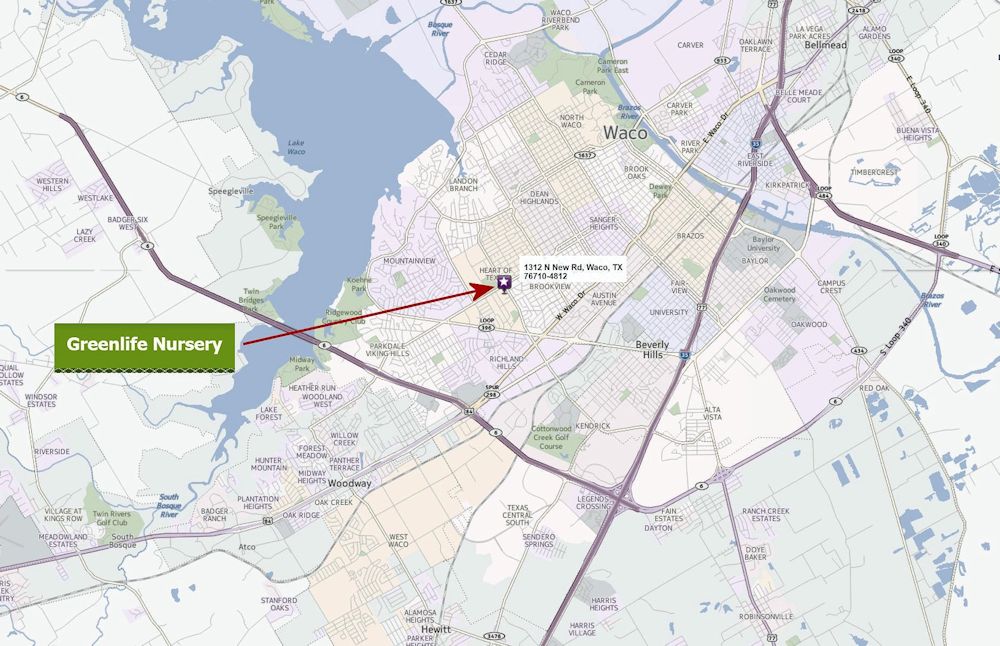
Task: Click the Speegleville place label
Action: 231,191
